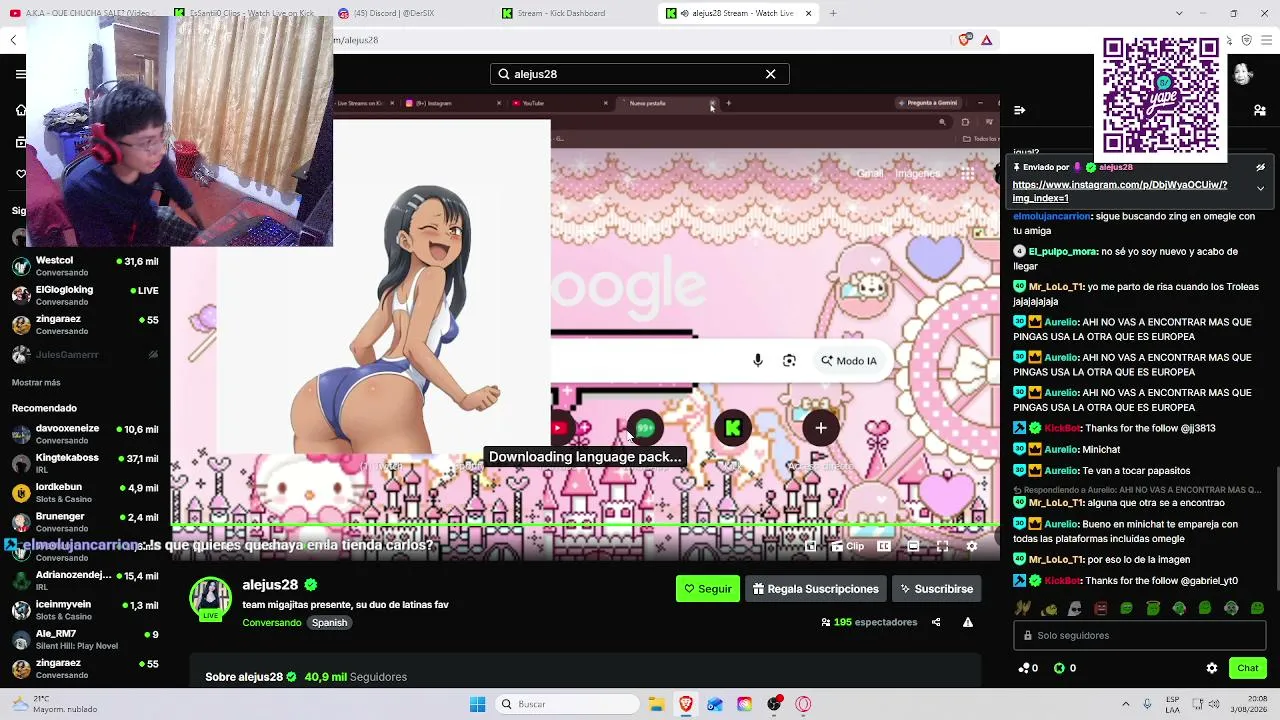1280x720 pixels.
Task: Click the Spanish language tag
Action: [329, 623]
